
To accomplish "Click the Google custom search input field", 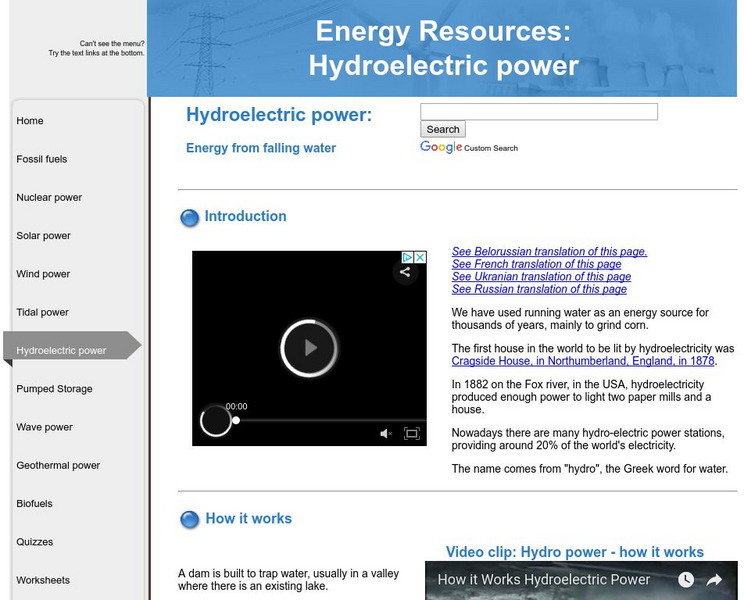I will 538,112.
